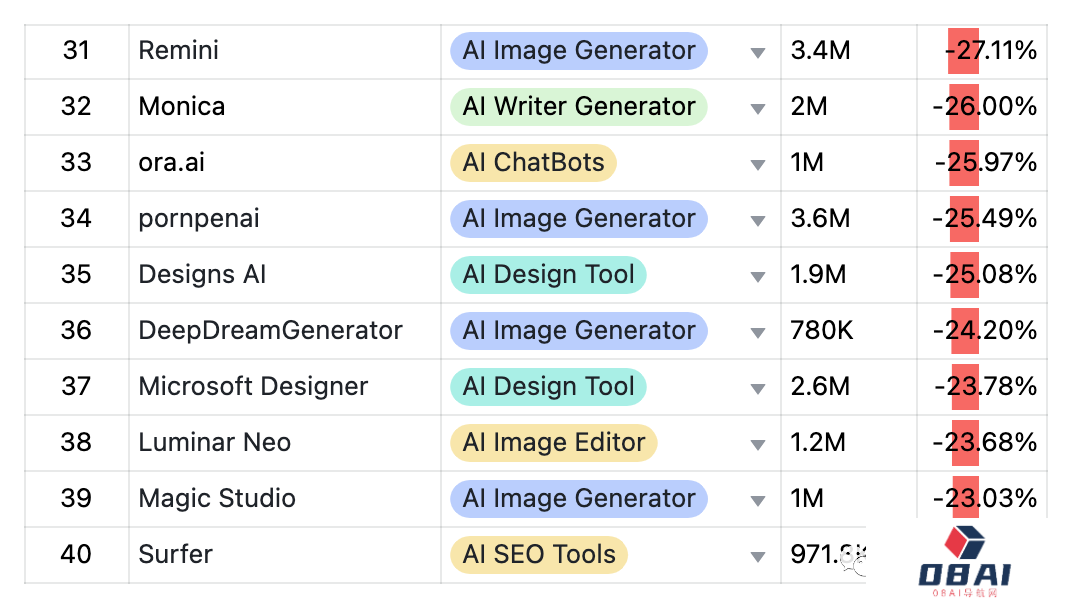The image size is (1072, 608).
Task: Select the AI Design Tool tag for Microsoft Designer
Action: coord(548,387)
